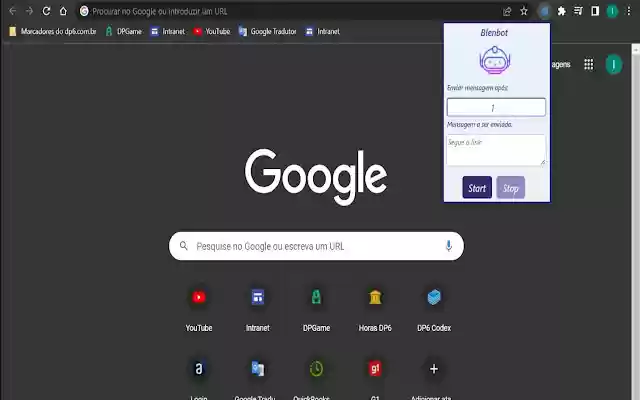Image resolution: width=640 pixels, height=400 pixels.
Task: Open the extensions puzzle icon
Action: (562, 11)
